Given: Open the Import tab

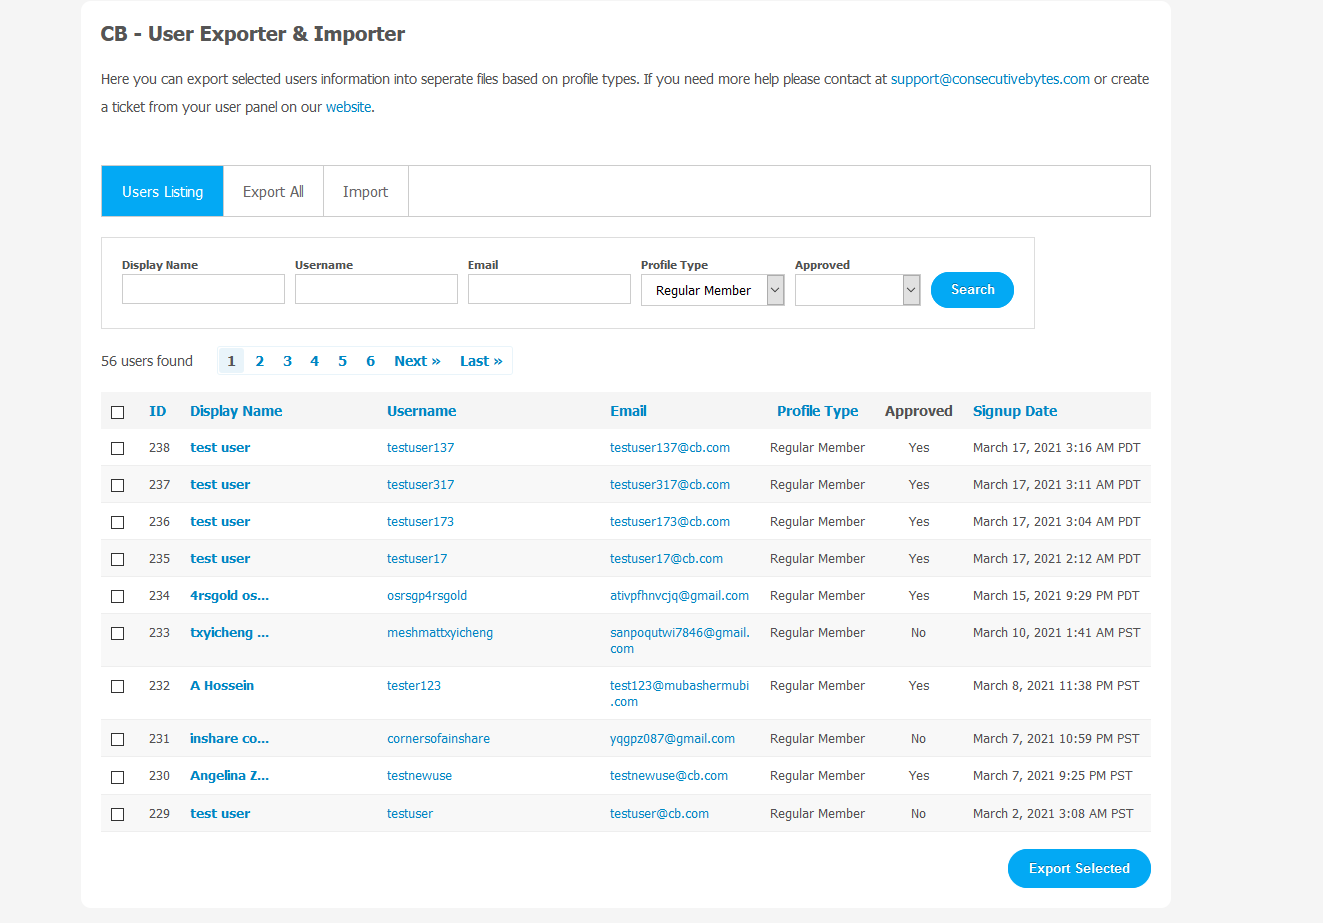Looking at the screenshot, I should [365, 192].
